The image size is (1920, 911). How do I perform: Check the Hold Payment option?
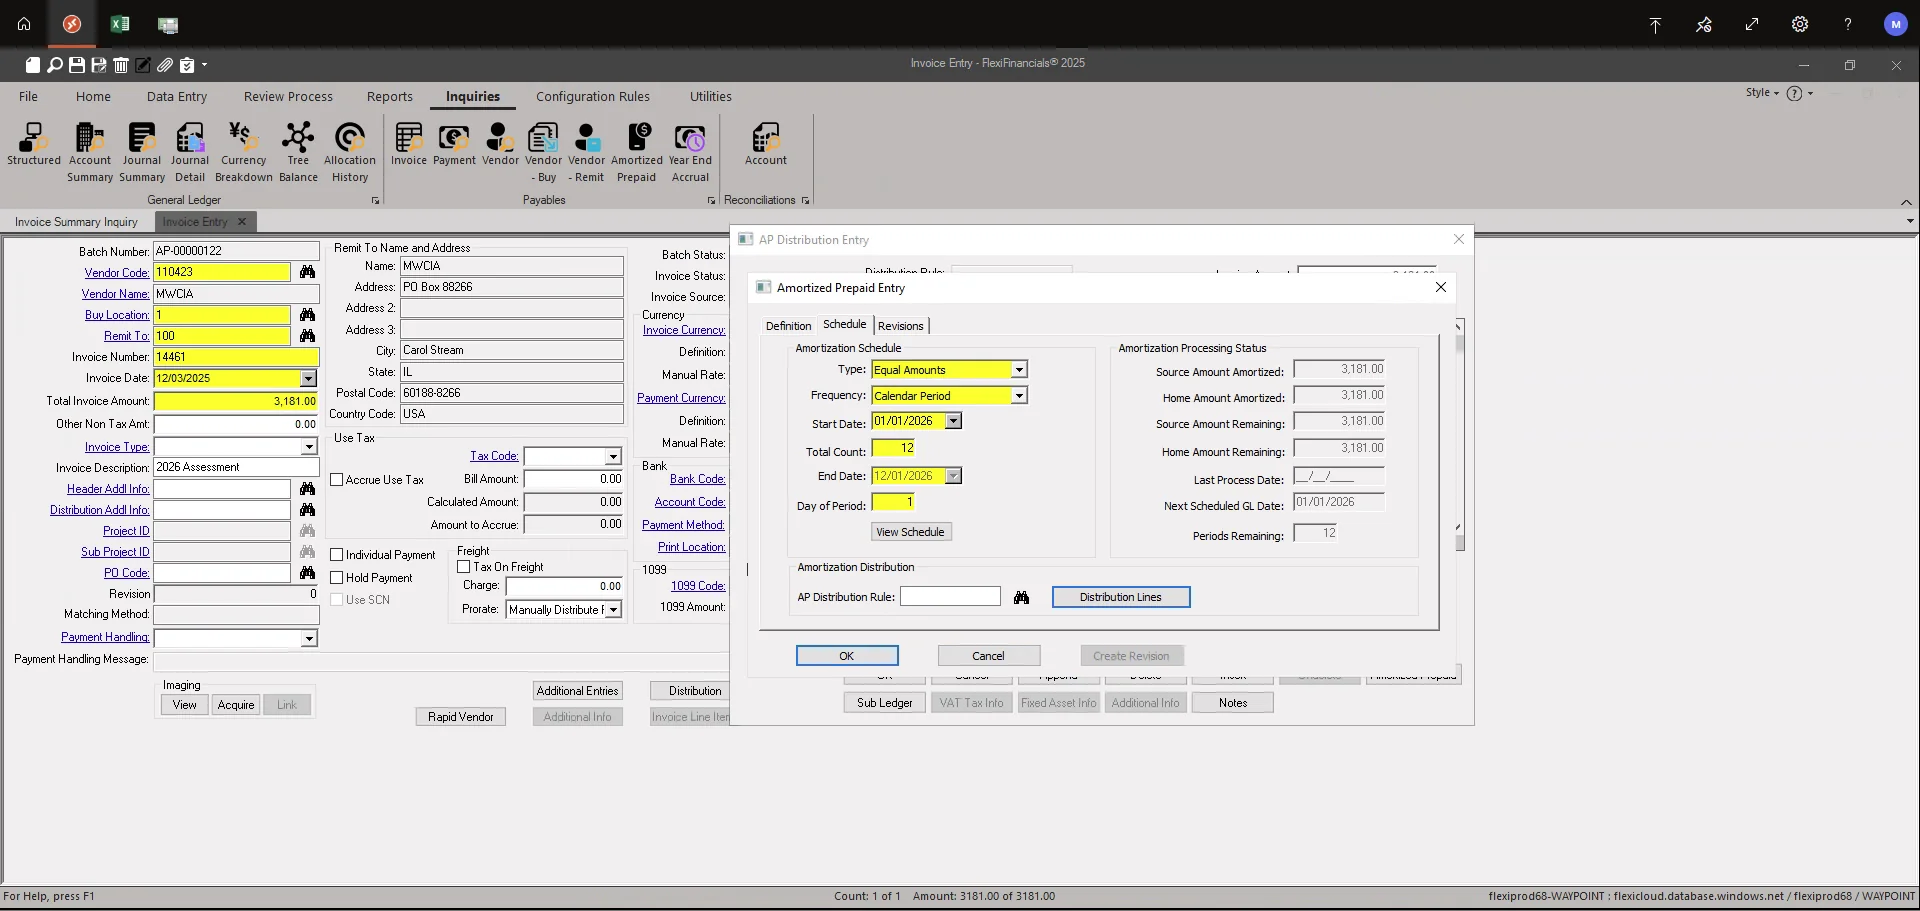338,577
